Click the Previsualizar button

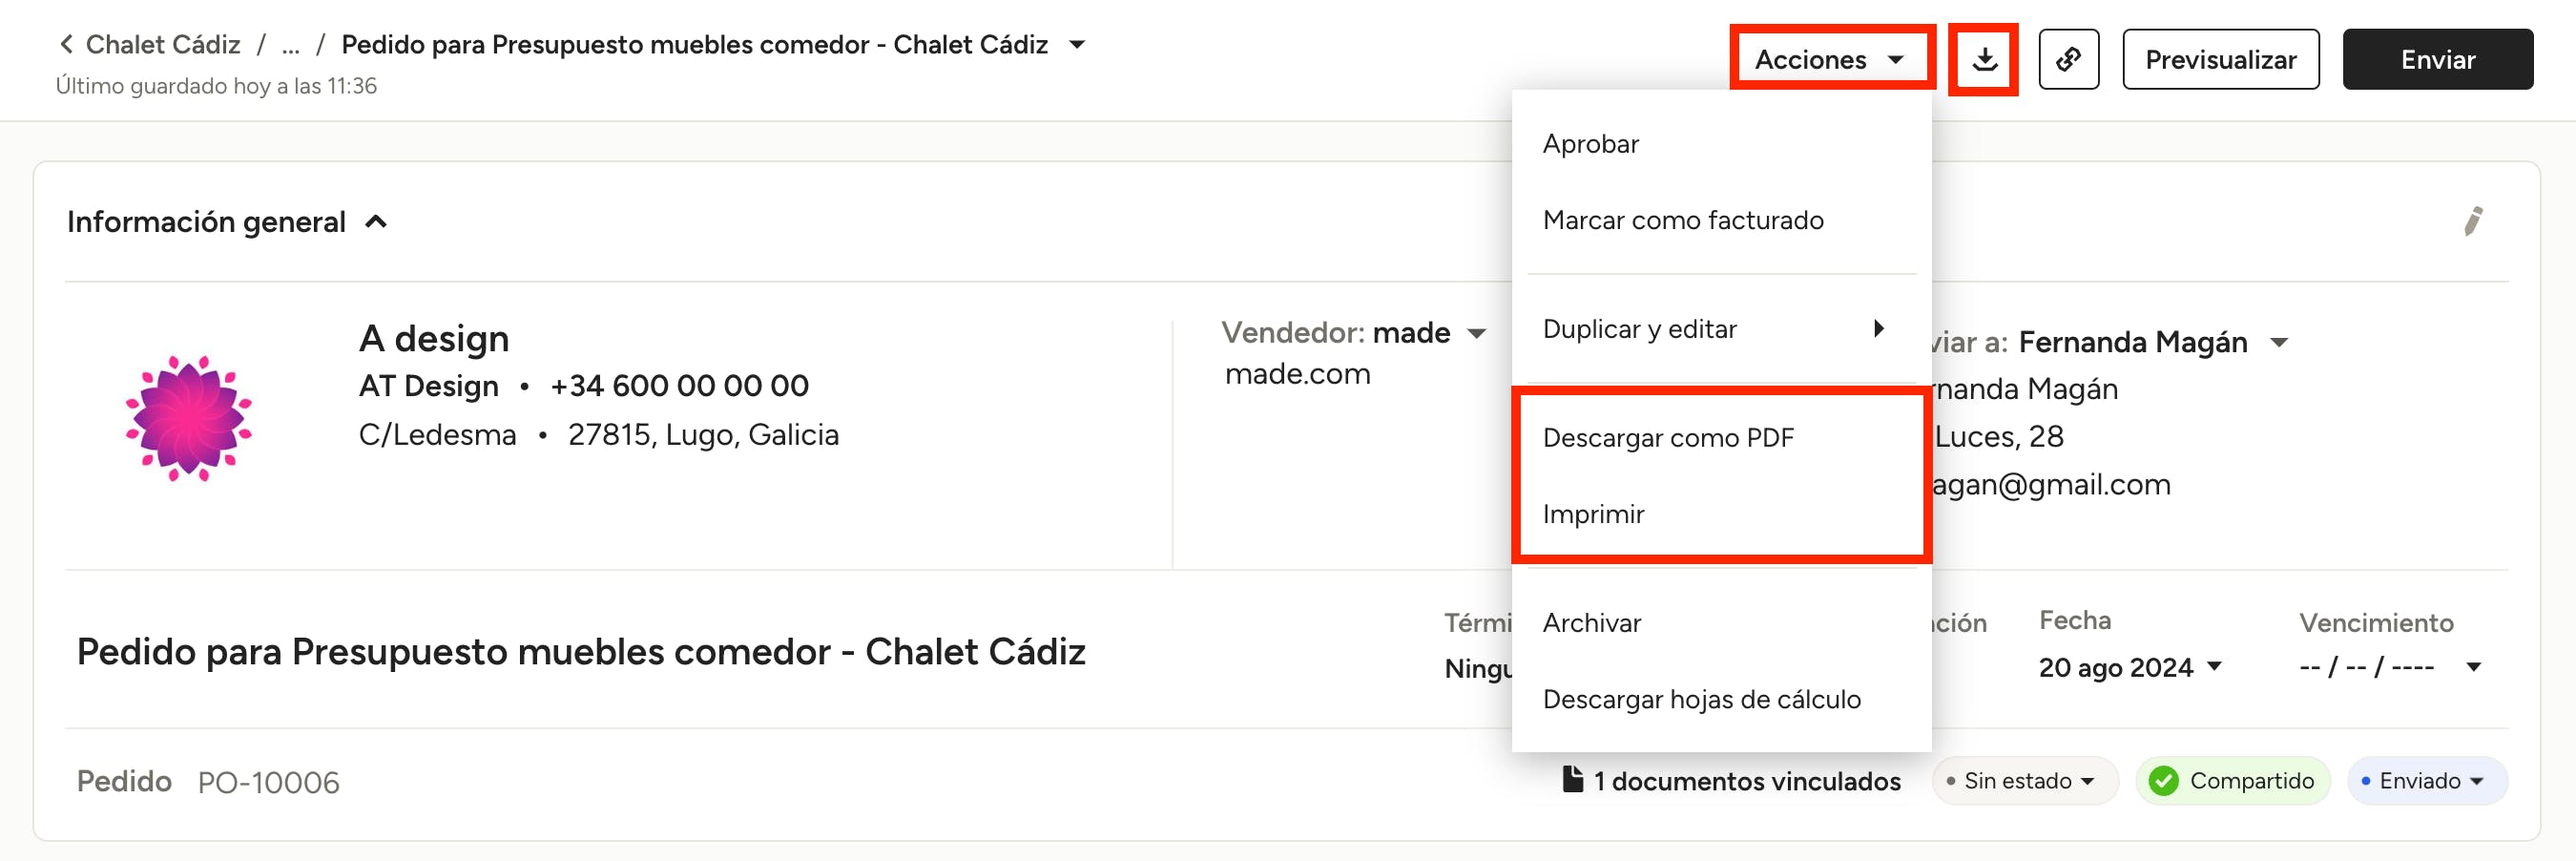pyautogui.click(x=2220, y=60)
